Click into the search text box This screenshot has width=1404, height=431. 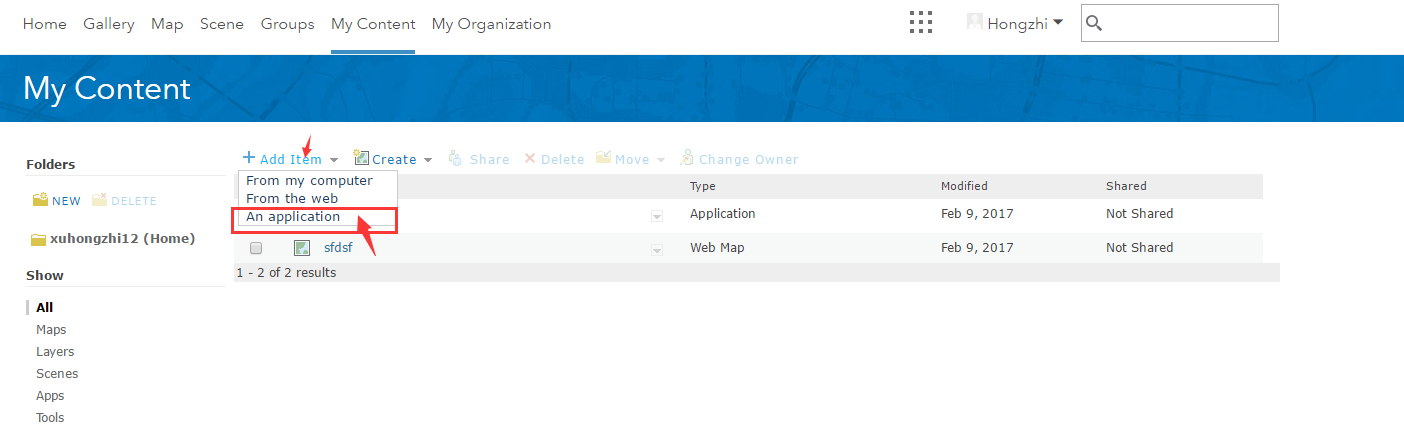pyautogui.click(x=1190, y=23)
